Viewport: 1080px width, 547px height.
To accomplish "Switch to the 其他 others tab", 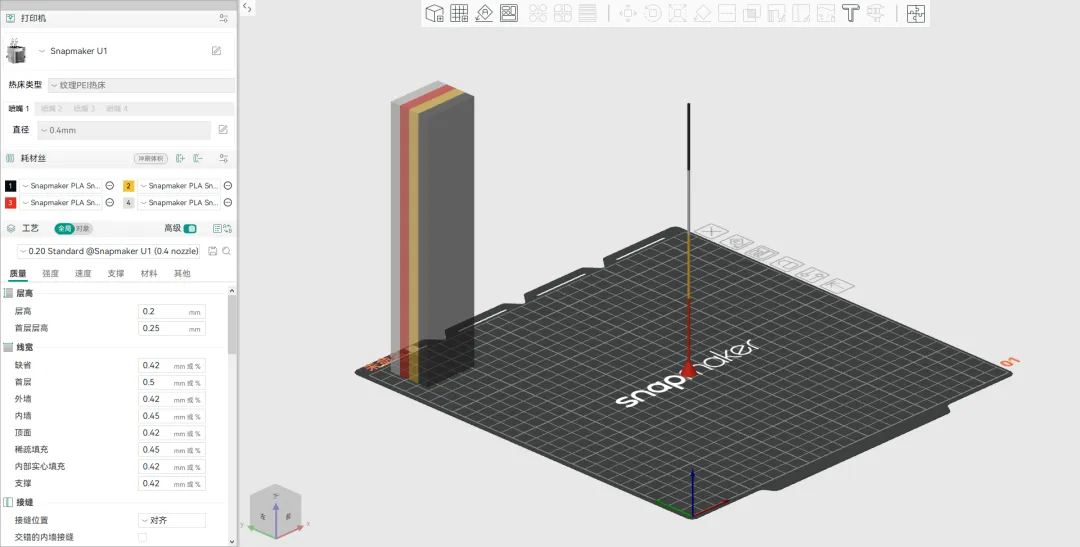I will (x=182, y=274).
